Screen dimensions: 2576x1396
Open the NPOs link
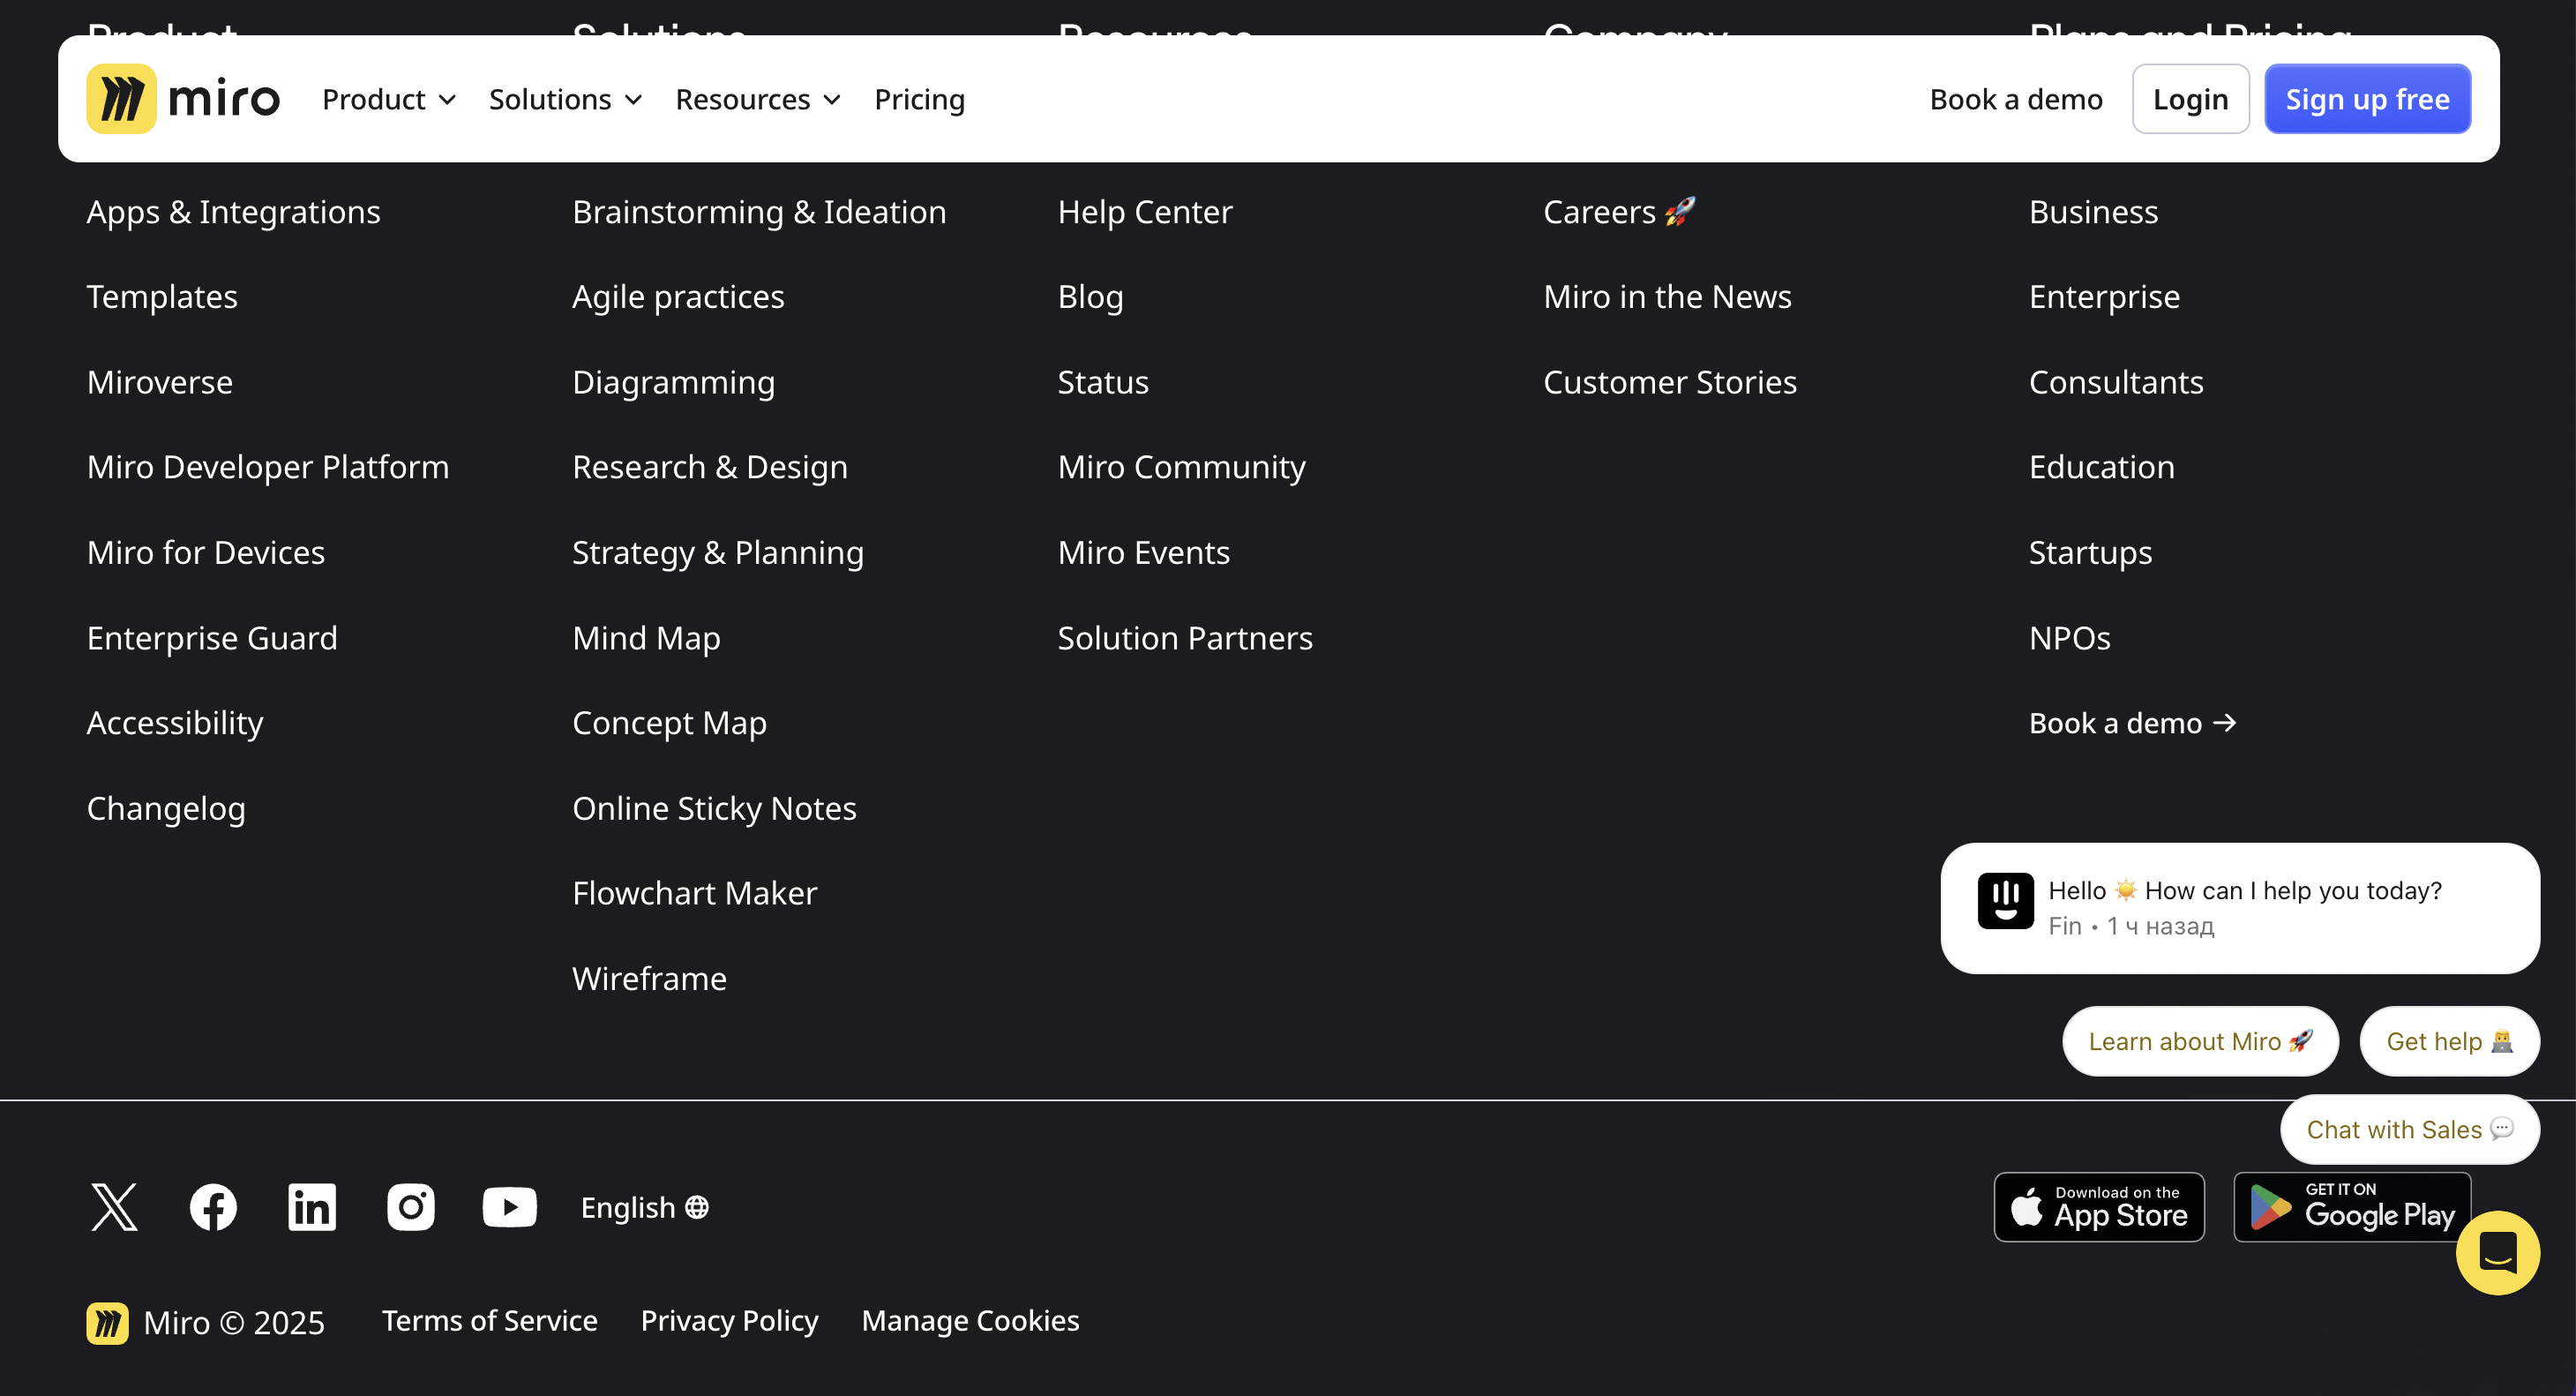2069,638
